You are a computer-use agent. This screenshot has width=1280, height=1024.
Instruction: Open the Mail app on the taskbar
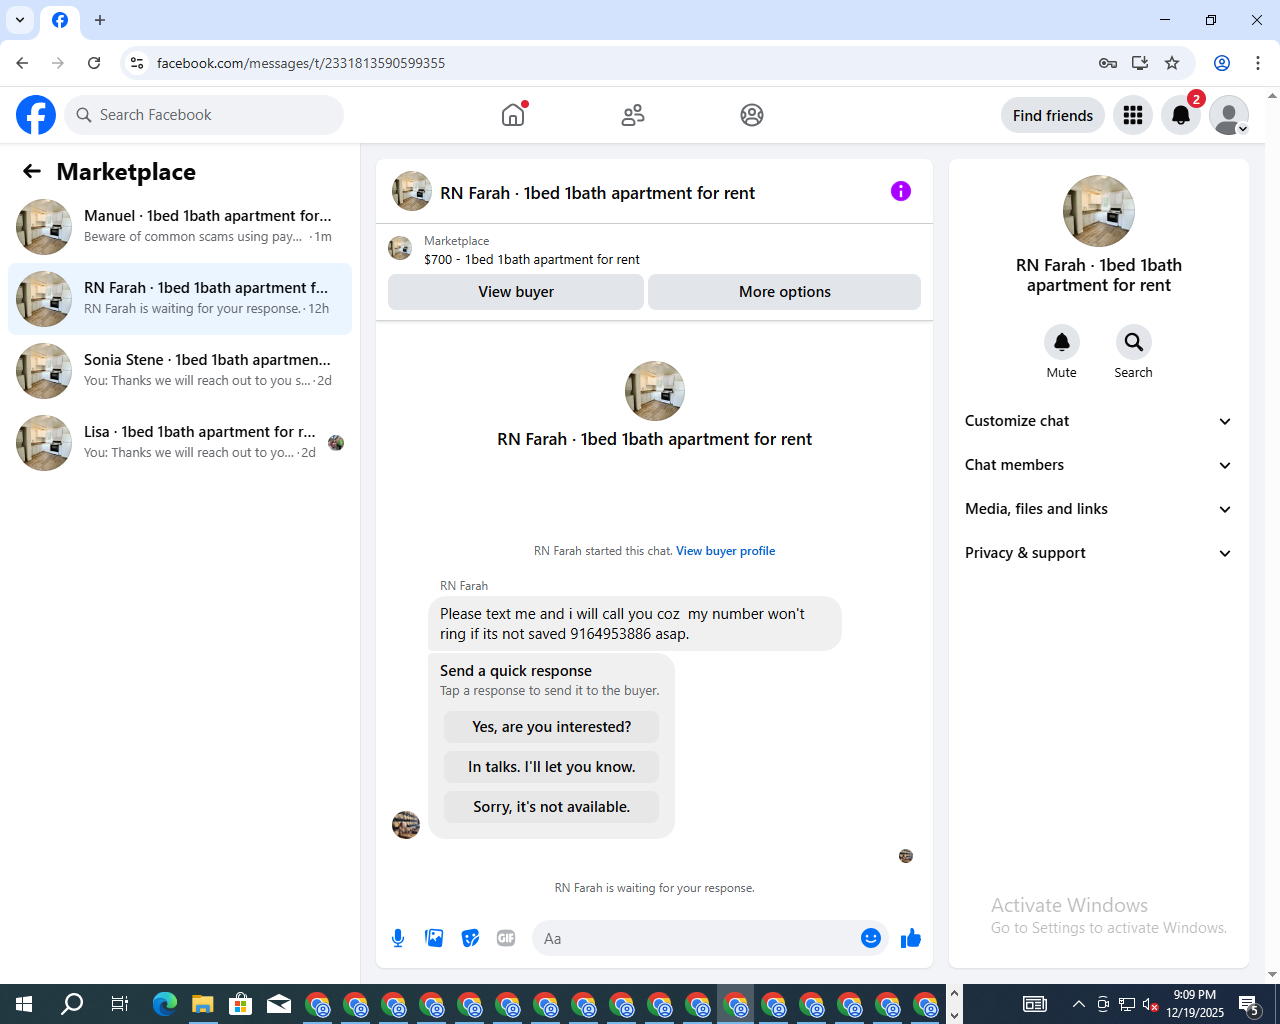tap(279, 1004)
